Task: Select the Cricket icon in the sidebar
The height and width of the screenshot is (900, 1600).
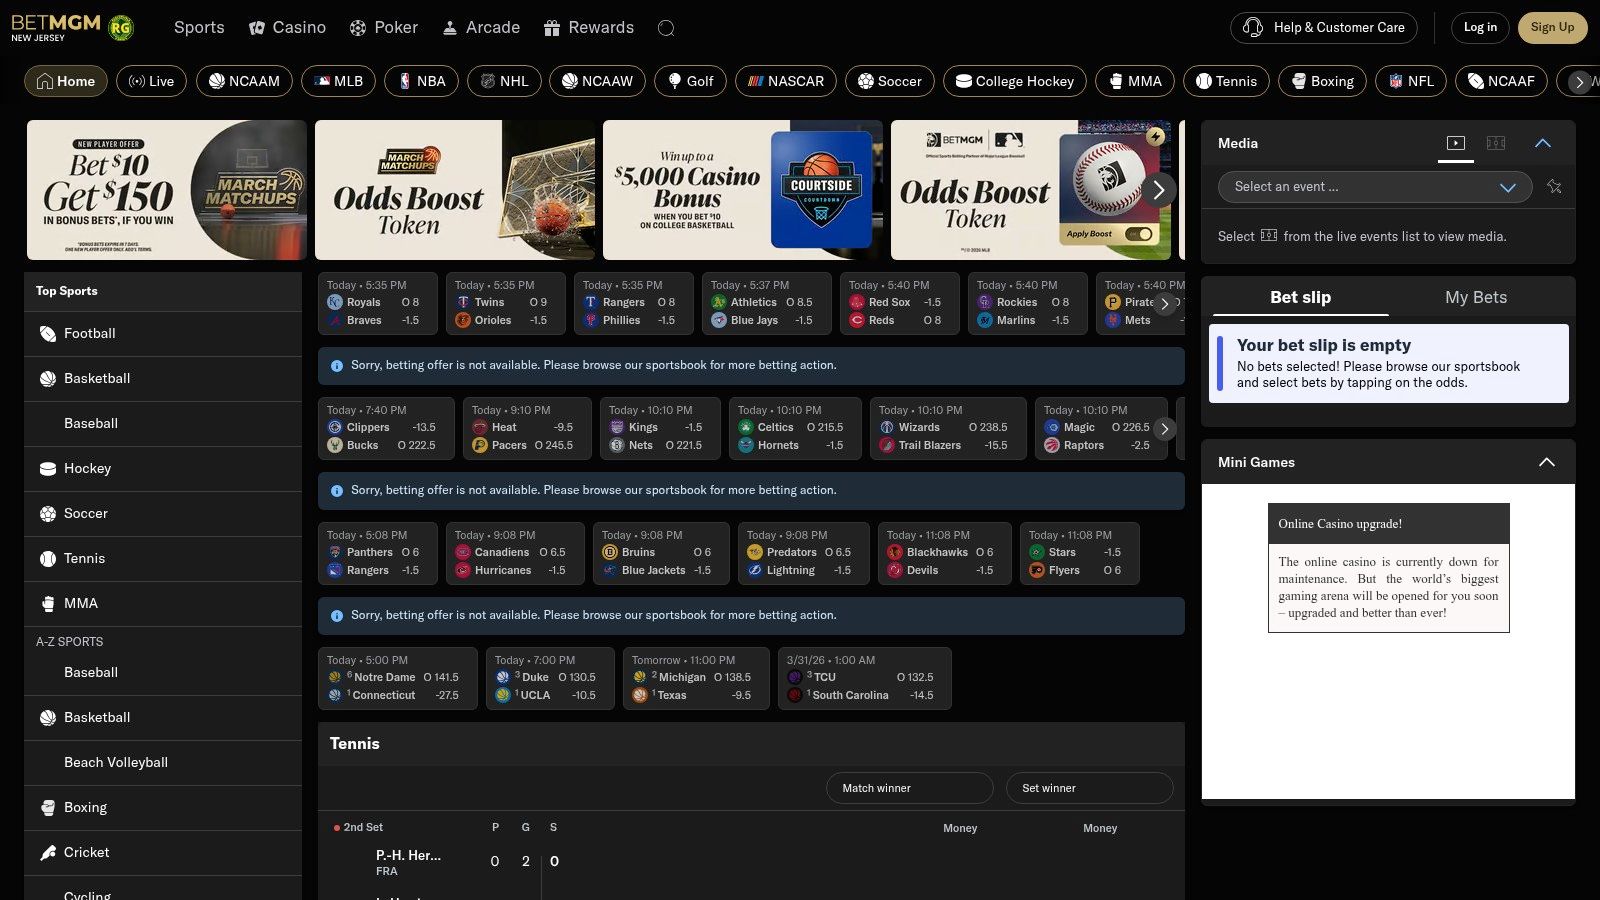Action: coord(46,852)
